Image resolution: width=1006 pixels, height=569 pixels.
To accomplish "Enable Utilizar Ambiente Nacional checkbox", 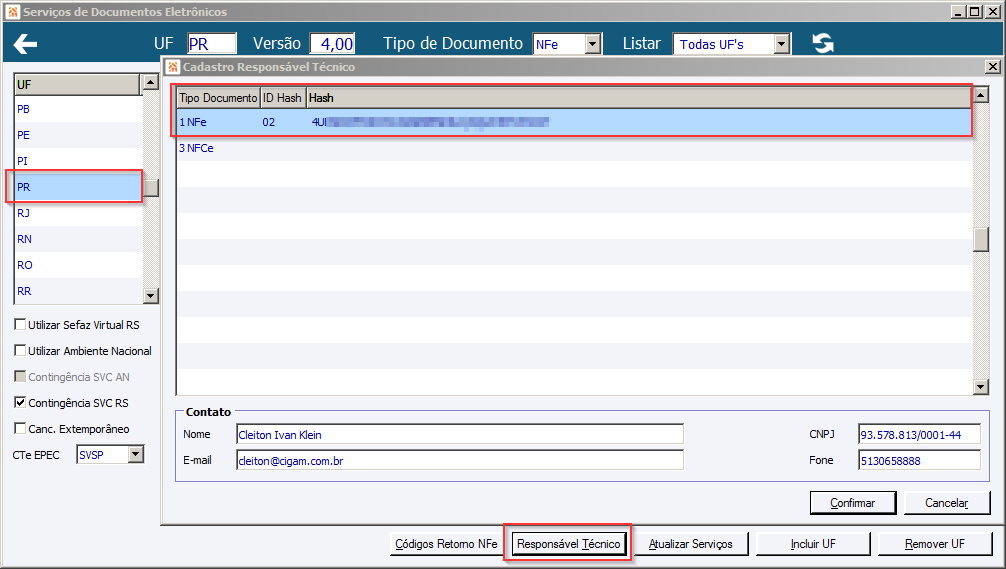I will (20, 350).
